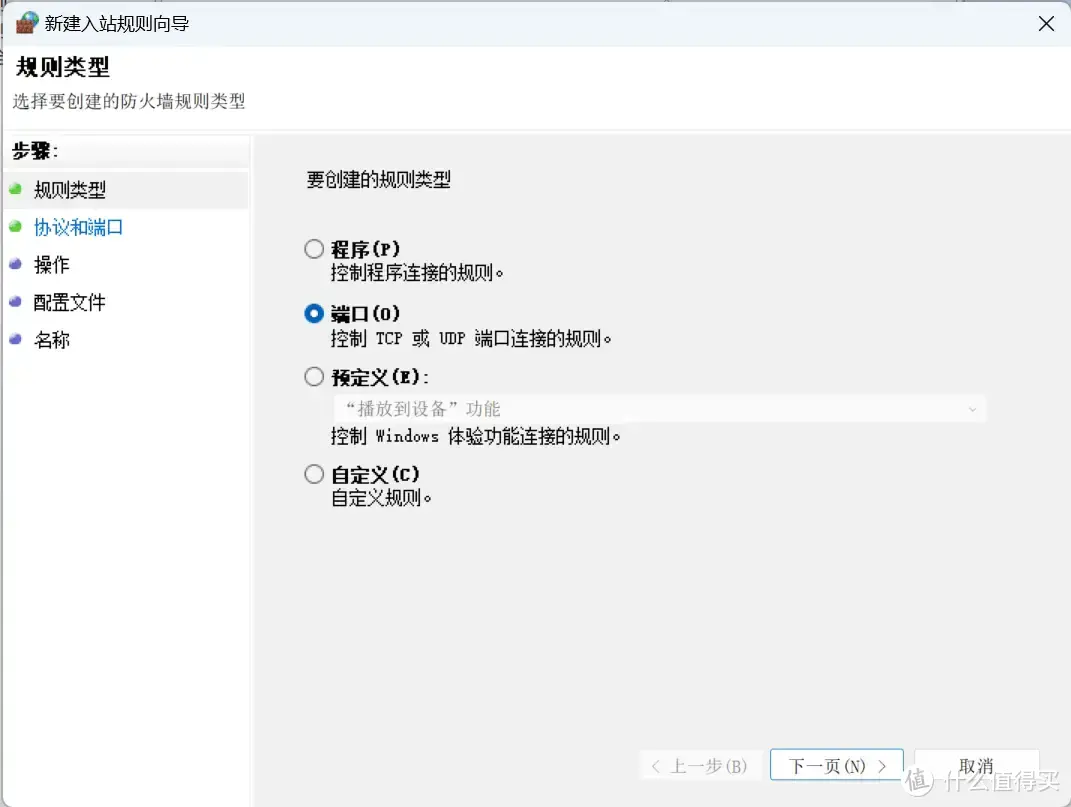The height and width of the screenshot is (807, 1071).
Task: Go to the 名称 step
Action: [x=52, y=340]
